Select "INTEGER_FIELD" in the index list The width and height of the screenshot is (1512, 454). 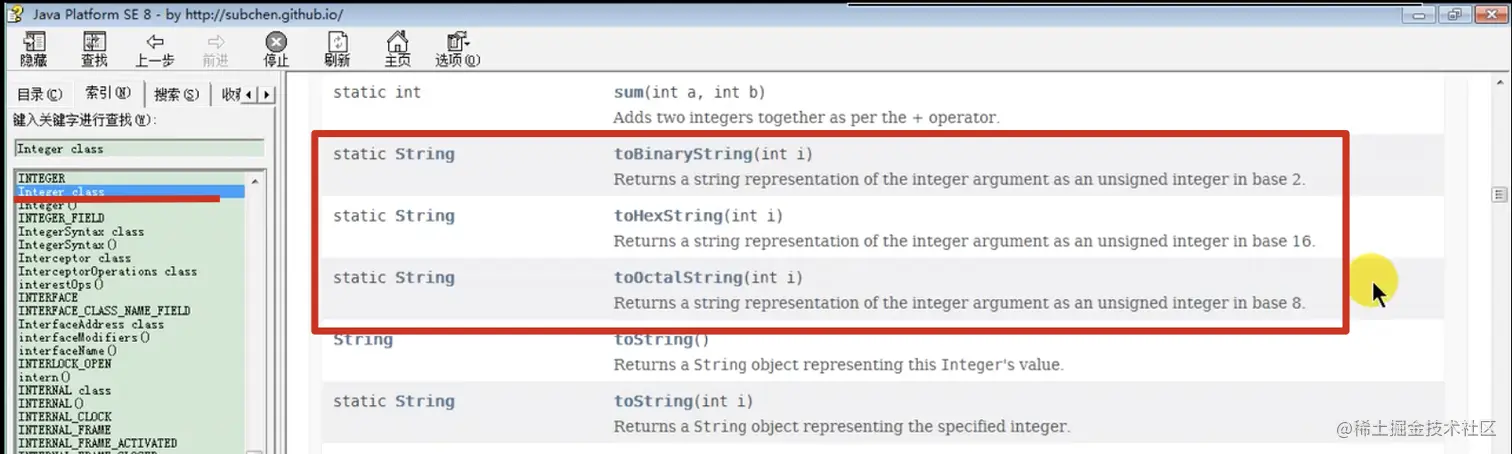tap(61, 218)
